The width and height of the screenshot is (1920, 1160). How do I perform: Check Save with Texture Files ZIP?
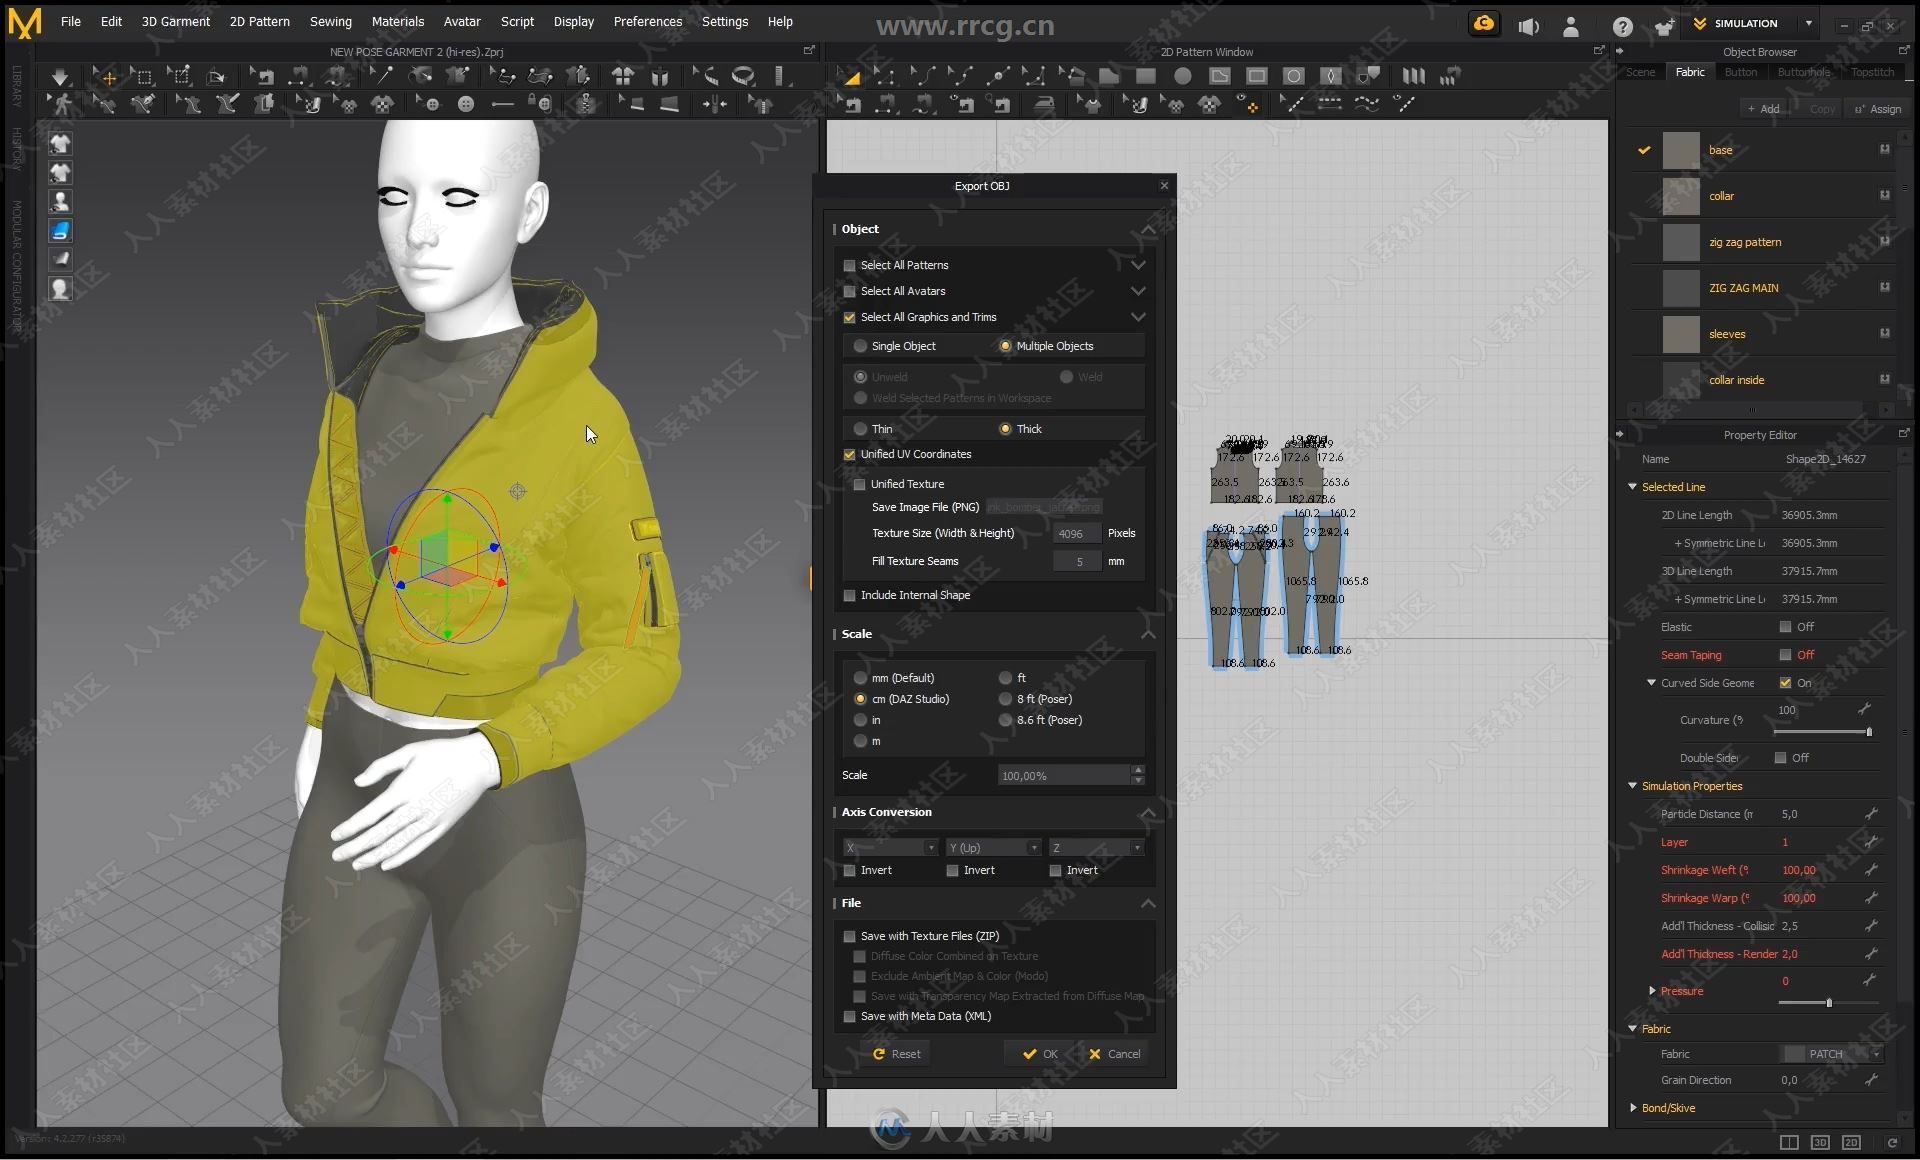[x=850, y=935]
